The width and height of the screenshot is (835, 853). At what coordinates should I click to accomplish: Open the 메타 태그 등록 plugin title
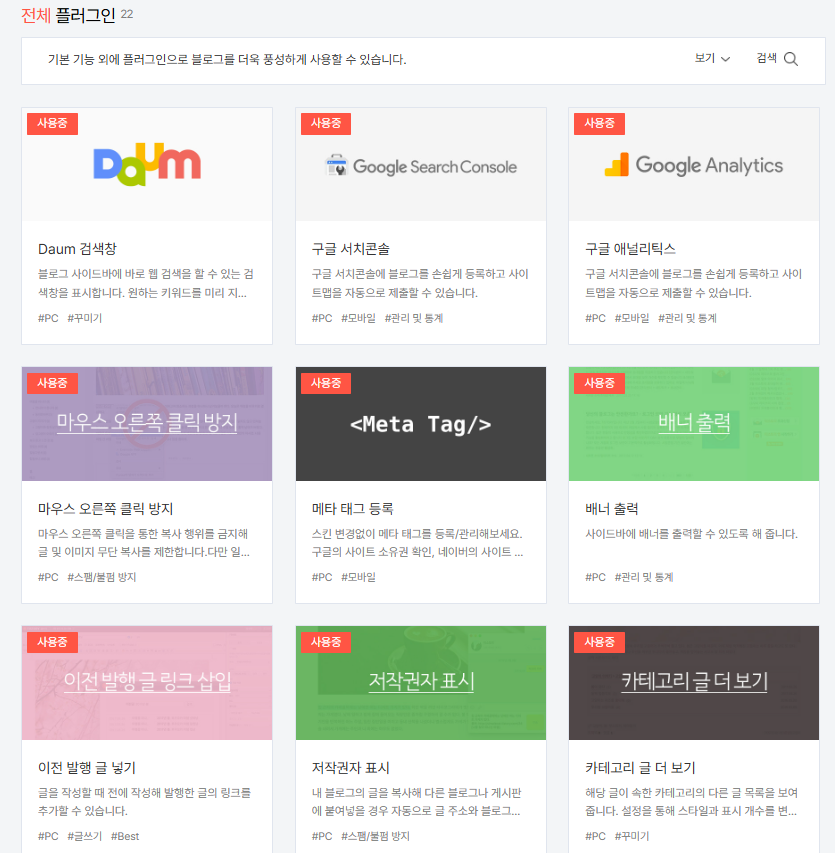click(352, 509)
